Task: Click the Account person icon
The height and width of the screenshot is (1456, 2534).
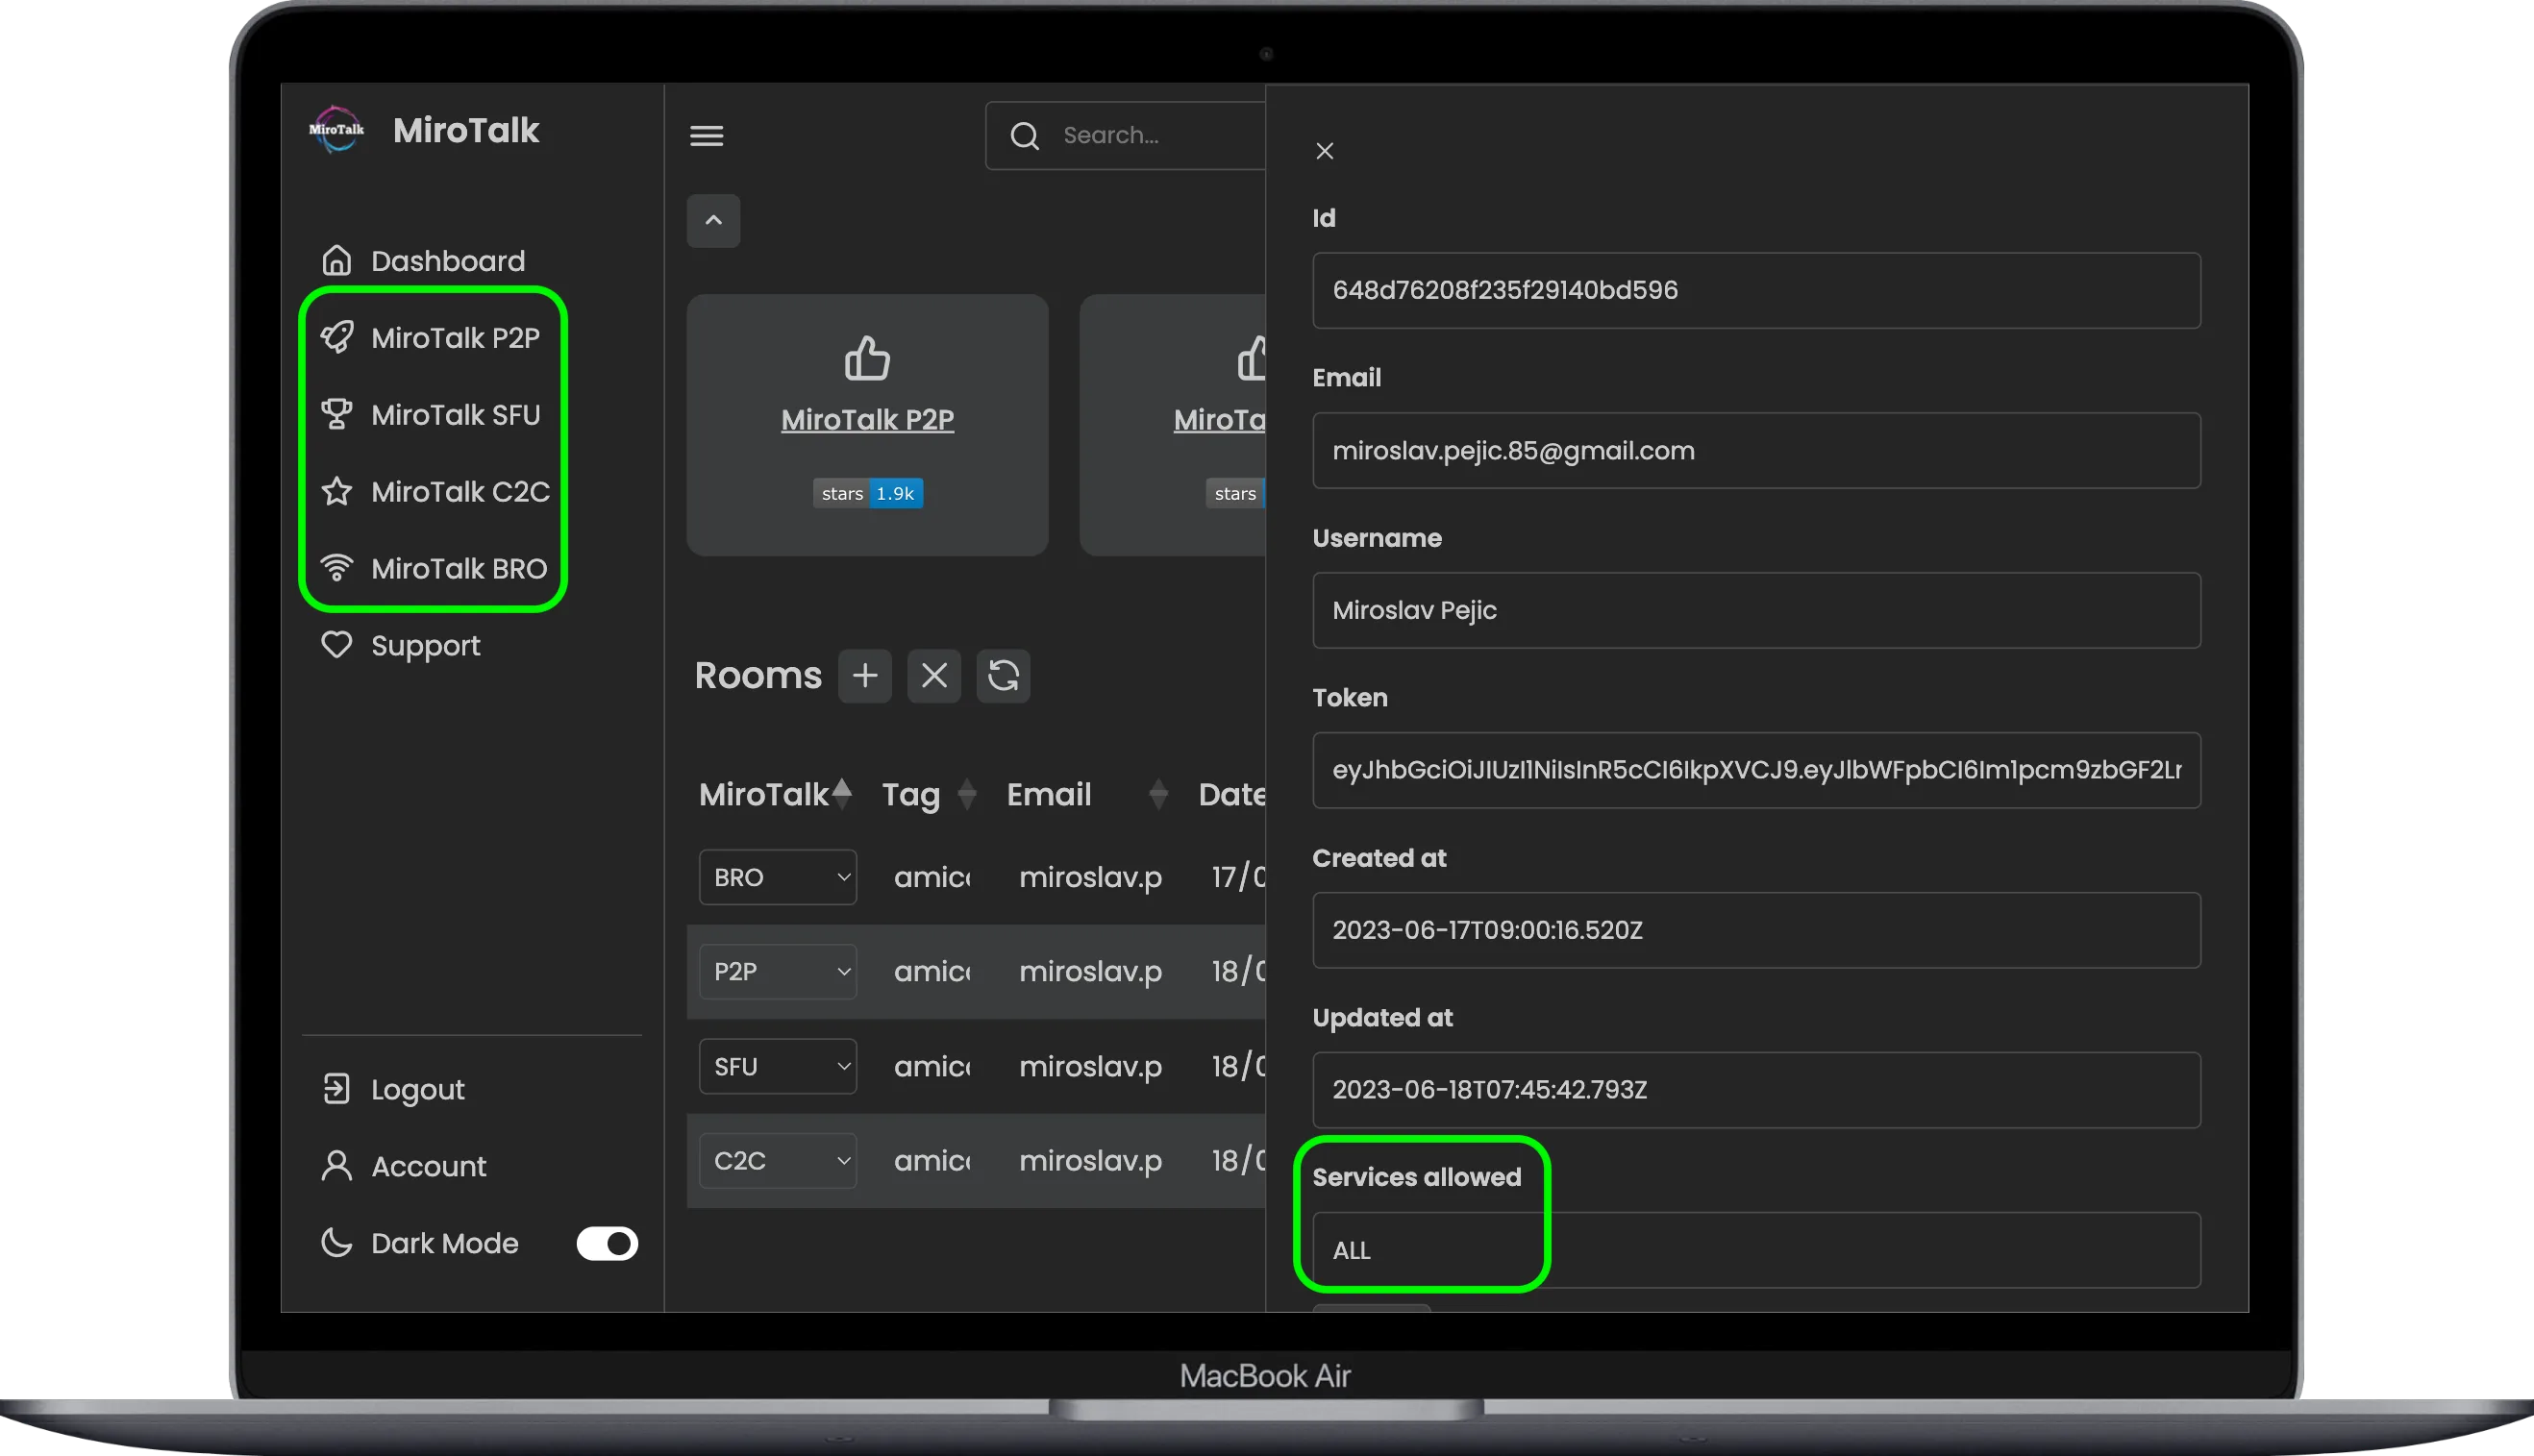Action: pyautogui.click(x=337, y=1166)
